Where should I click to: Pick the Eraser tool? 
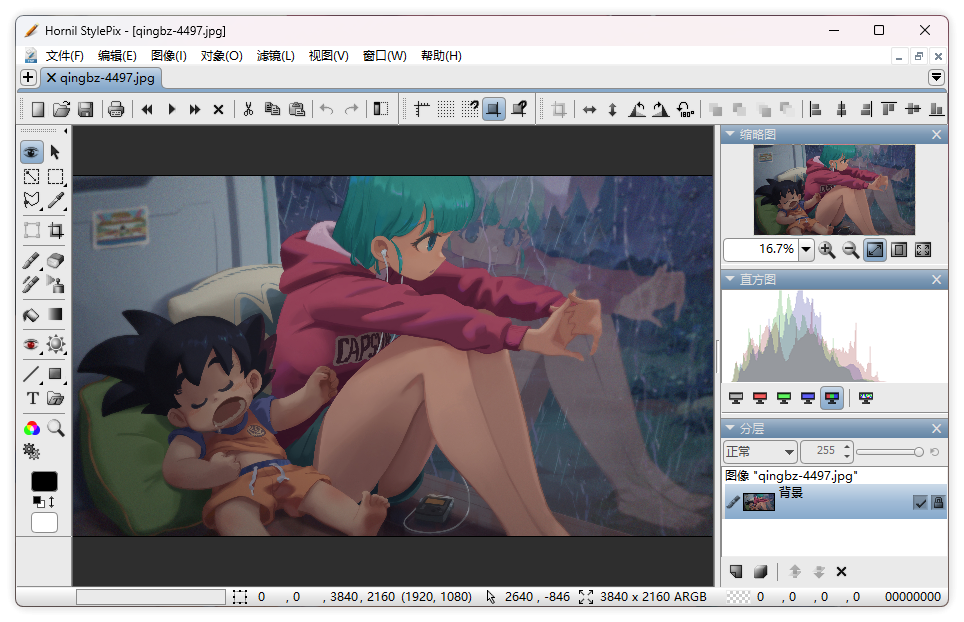pos(56,260)
